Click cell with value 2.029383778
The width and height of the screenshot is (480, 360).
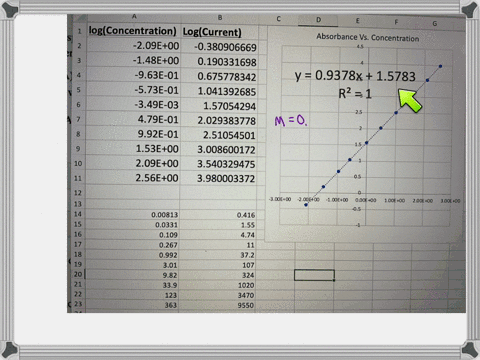click(x=220, y=121)
